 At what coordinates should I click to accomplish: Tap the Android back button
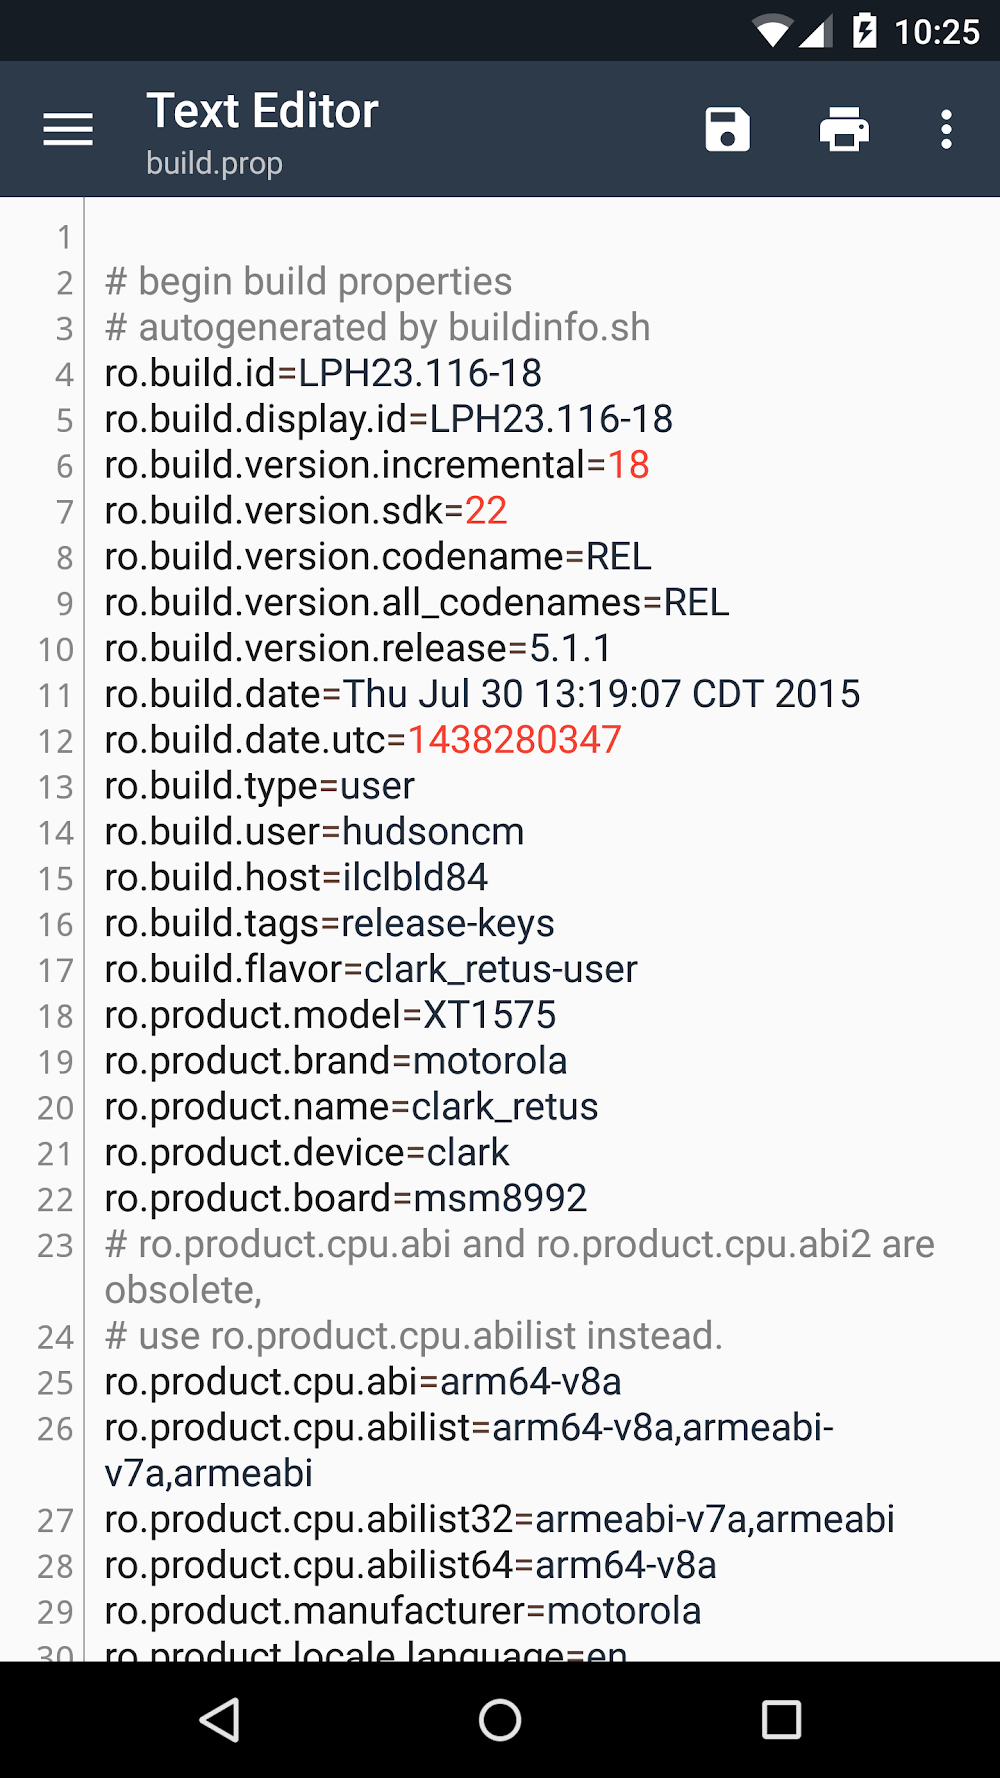pos(220,1720)
